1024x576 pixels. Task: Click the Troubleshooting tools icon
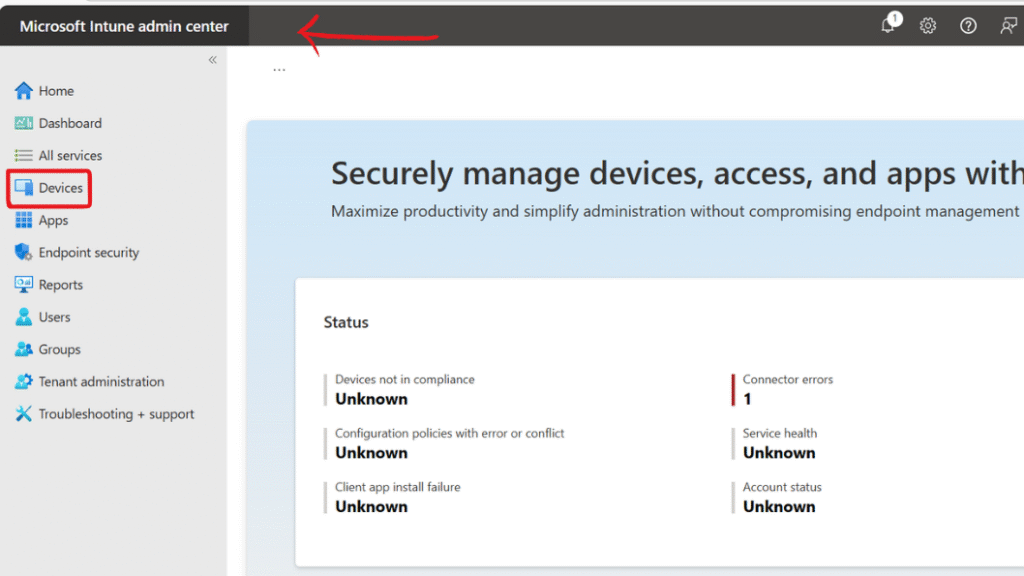pos(24,414)
